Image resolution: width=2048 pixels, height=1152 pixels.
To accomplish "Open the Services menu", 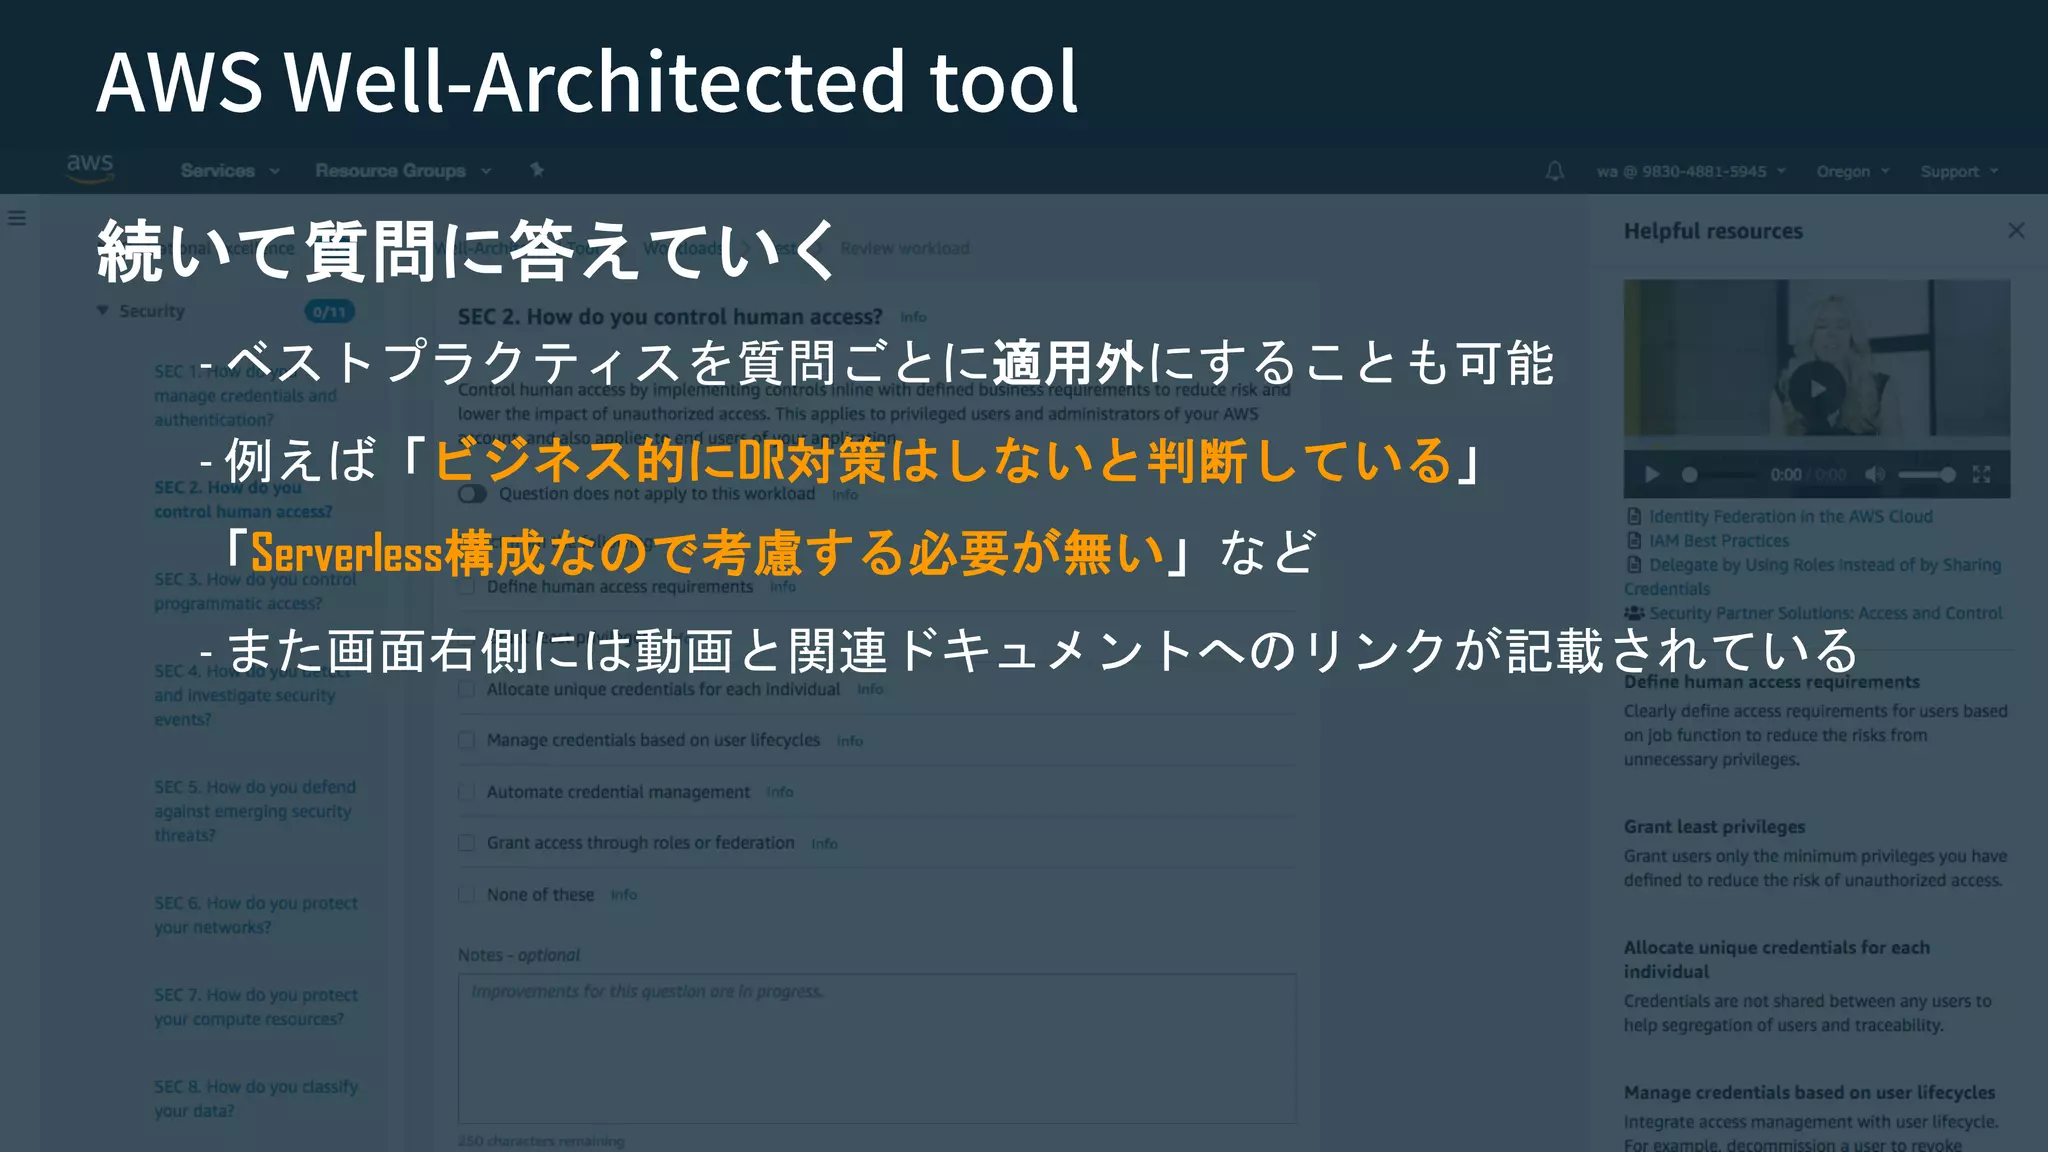I will coord(229,171).
